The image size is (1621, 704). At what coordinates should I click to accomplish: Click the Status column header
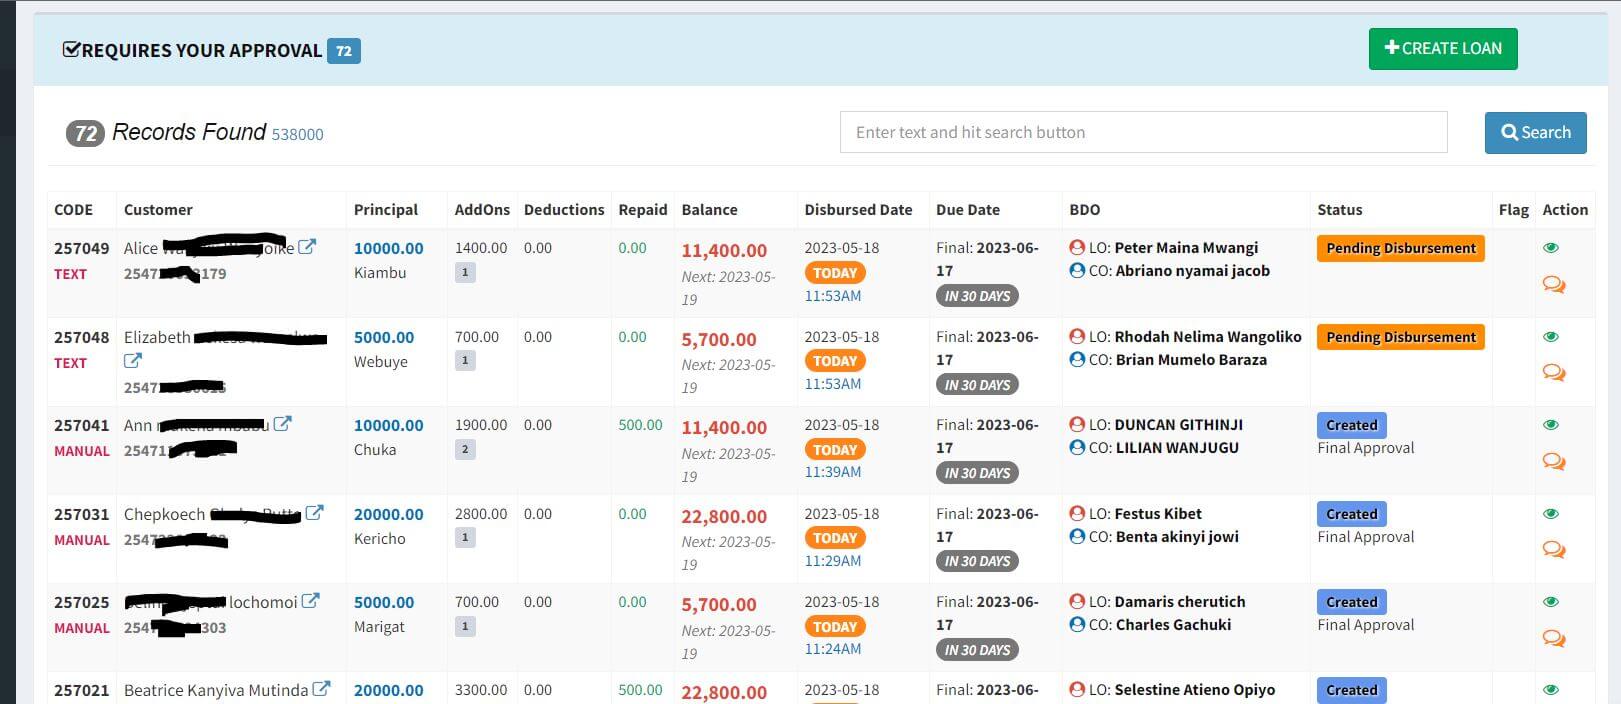click(x=1340, y=210)
